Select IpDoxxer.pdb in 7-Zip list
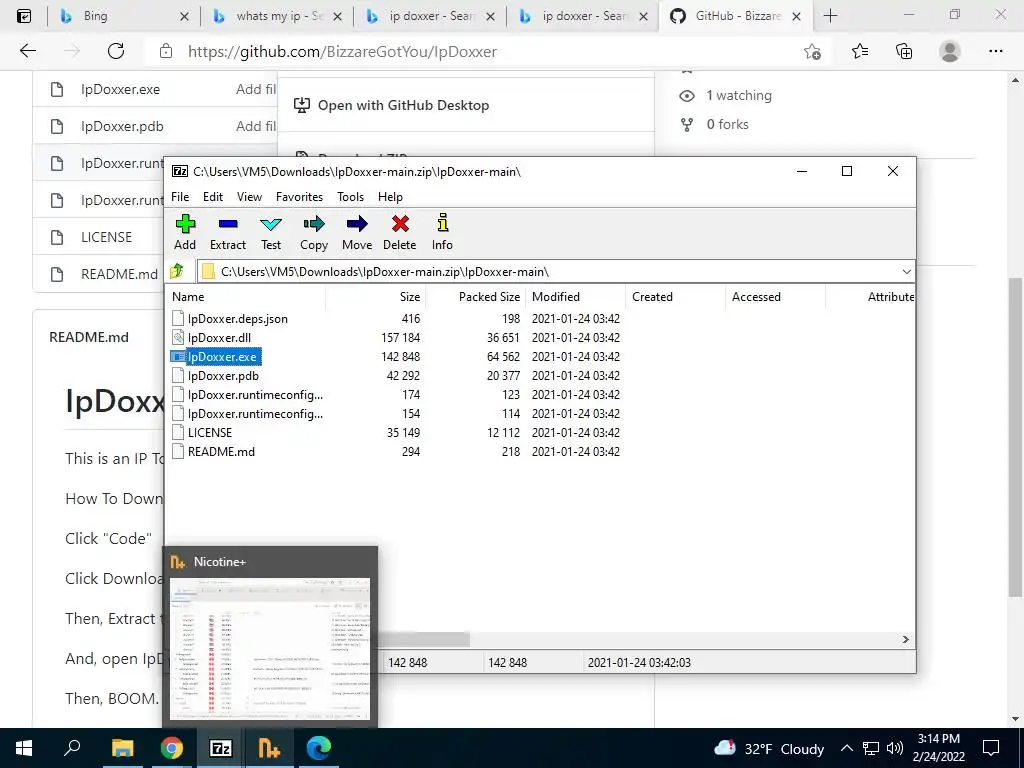Viewport: 1024px width, 768px height. [223, 376]
